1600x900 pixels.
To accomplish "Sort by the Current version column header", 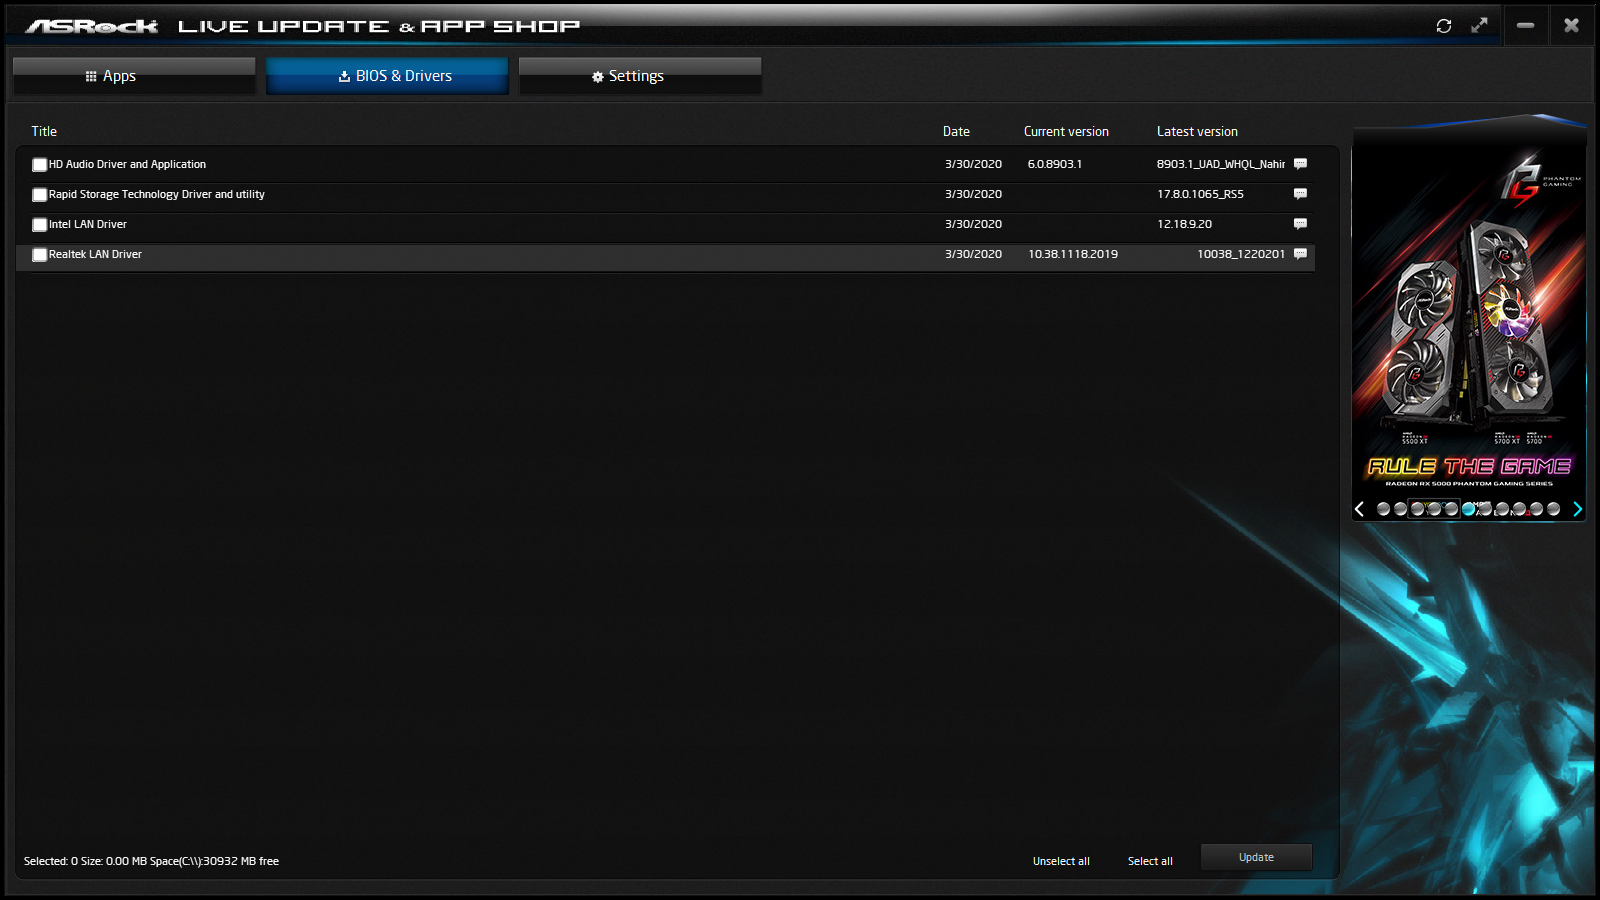I will point(1066,131).
